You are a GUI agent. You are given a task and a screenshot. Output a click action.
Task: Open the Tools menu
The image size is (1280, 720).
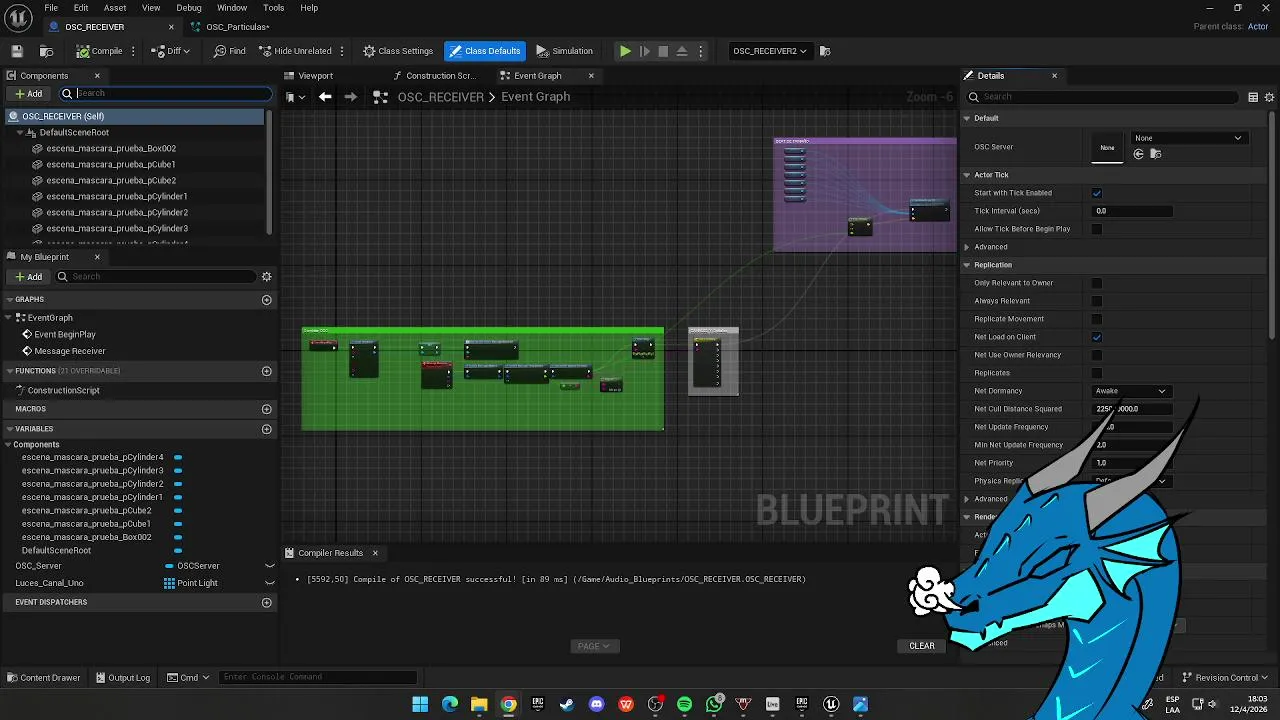(x=273, y=8)
